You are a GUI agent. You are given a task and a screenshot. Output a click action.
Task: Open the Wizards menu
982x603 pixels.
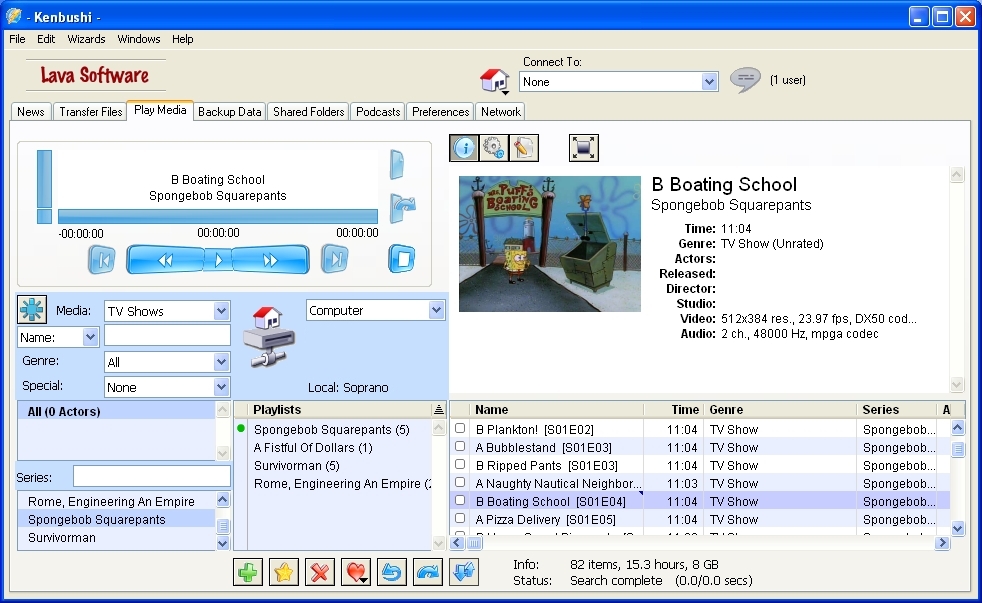86,39
